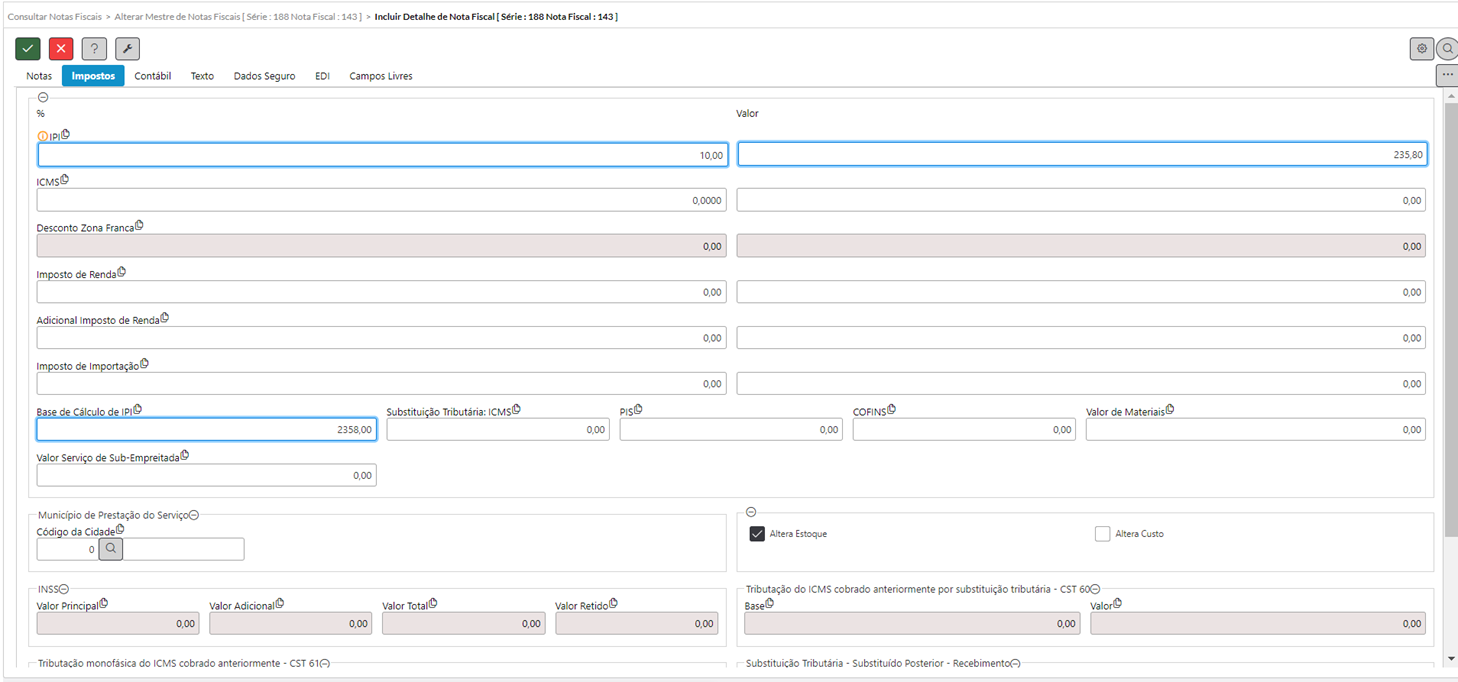Click the three-dots more options button
The image size is (1458, 682).
pos(1447,75)
